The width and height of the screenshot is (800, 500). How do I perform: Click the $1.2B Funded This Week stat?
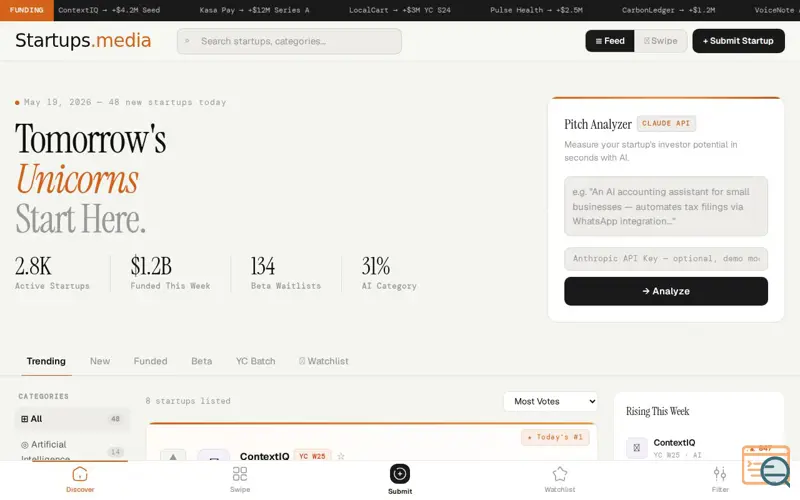pos(170,273)
